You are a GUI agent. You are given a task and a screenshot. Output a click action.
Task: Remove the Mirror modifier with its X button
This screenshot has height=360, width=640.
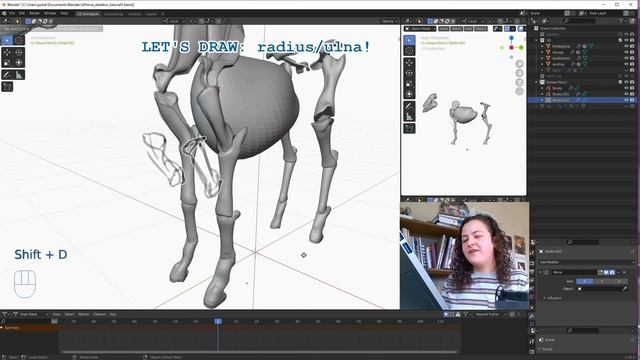(624, 272)
